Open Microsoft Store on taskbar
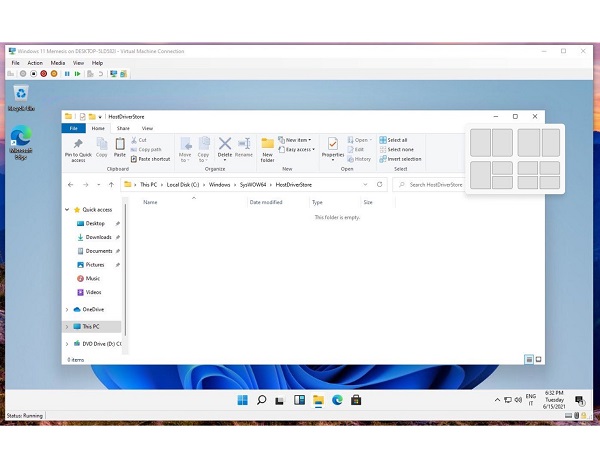 [356, 400]
